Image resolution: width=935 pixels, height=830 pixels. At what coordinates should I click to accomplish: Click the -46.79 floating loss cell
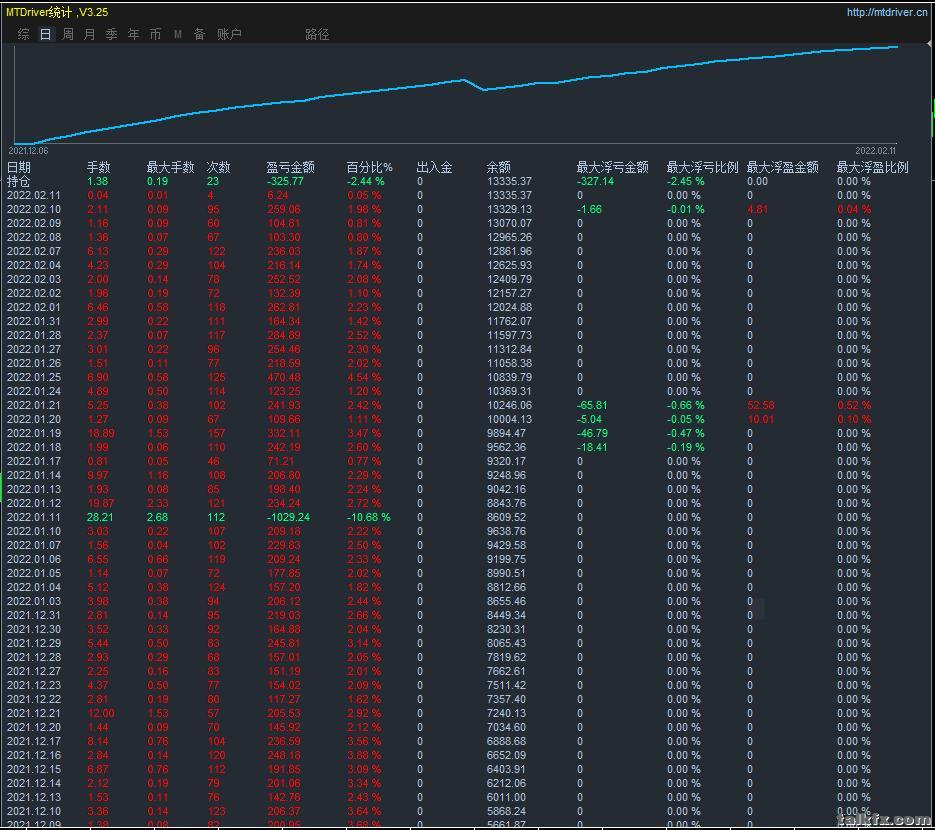point(592,433)
